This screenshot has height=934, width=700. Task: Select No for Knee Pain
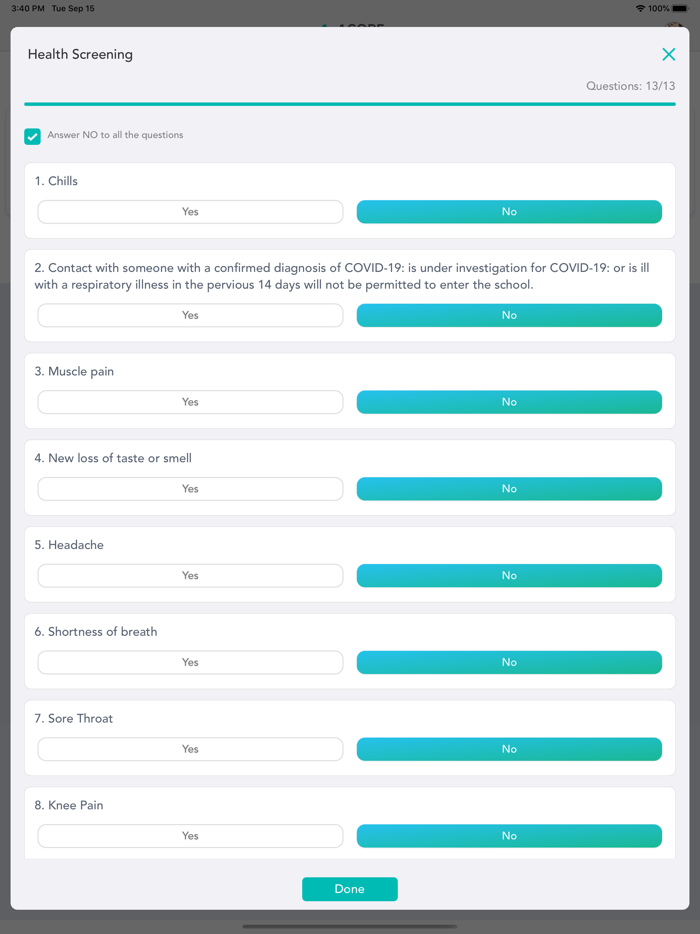(x=509, y=835)
